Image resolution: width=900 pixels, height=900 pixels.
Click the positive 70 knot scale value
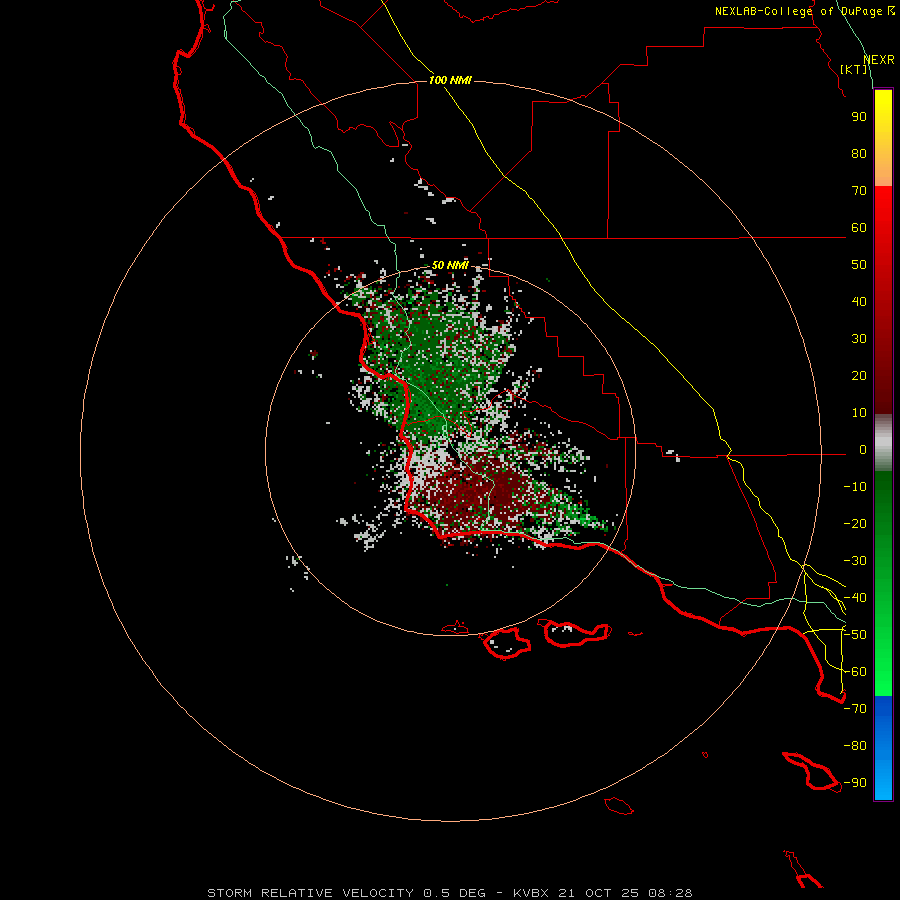point(859,191)
